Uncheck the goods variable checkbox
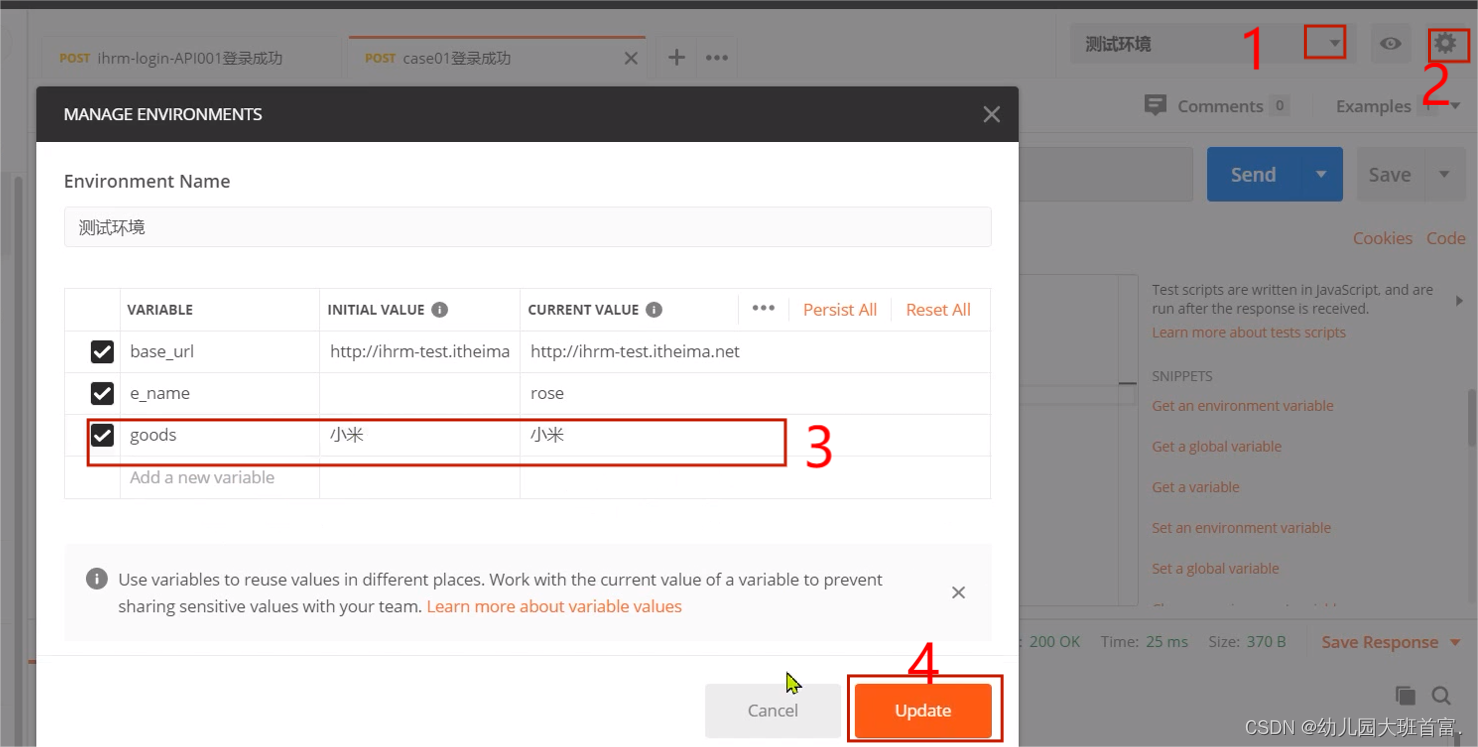Image resolution: width=1478 pixels, height=747 pixels. 102,435
